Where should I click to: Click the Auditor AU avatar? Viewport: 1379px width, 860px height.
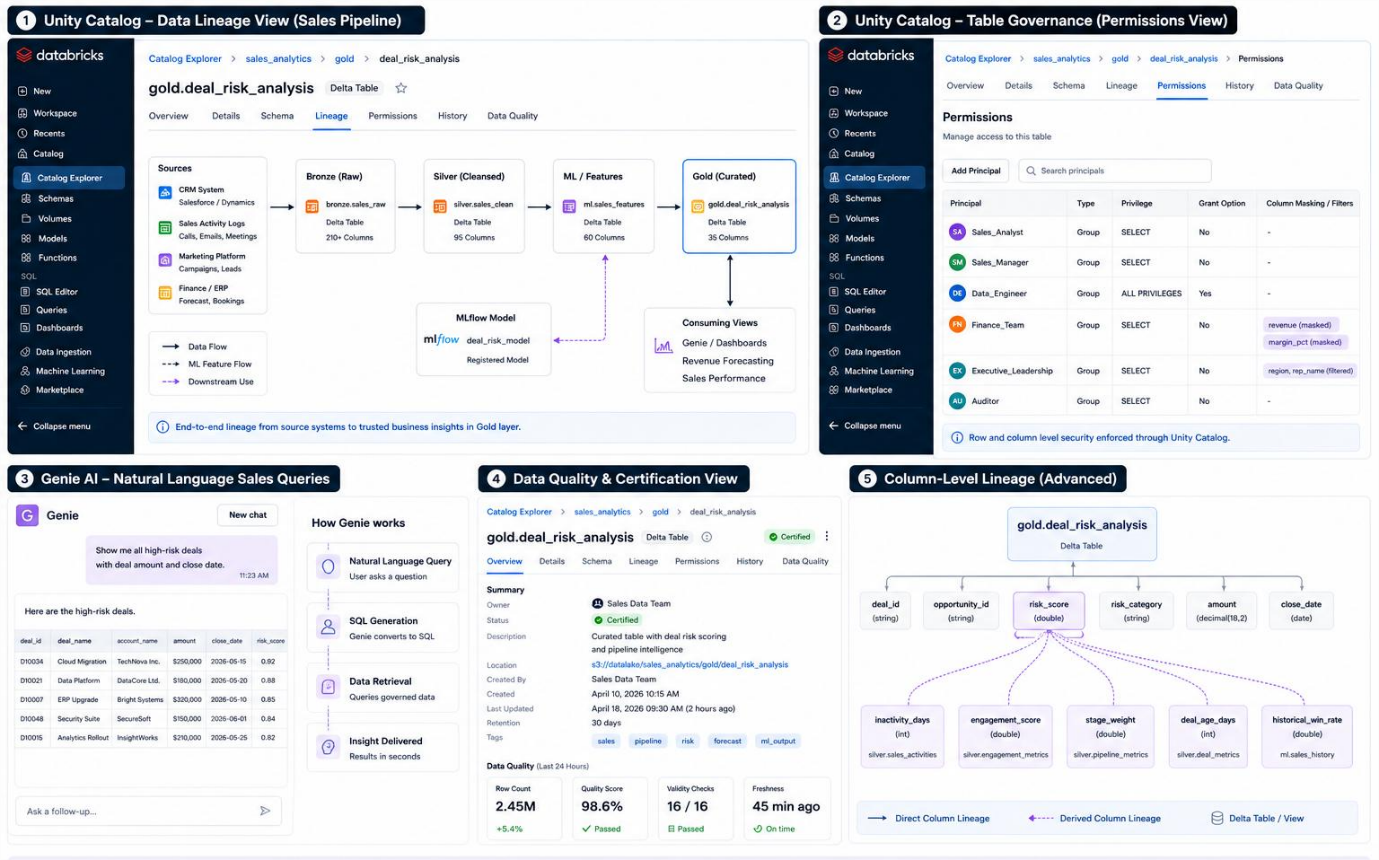tap(957, 401)
